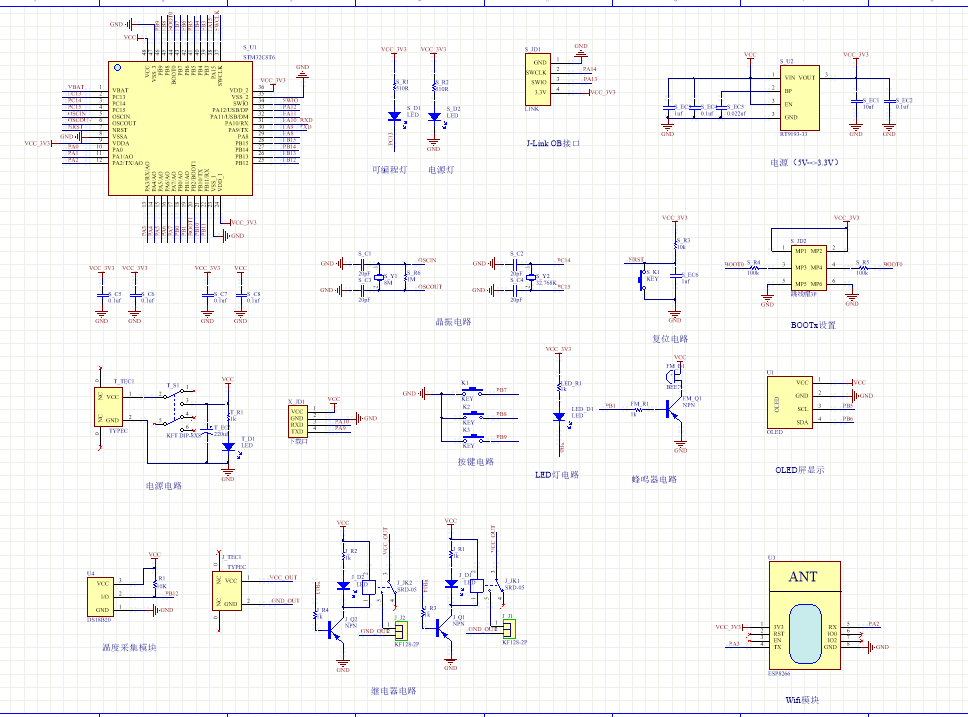Click the J_Q2 NPN relay transistor

tap(331, 626)
